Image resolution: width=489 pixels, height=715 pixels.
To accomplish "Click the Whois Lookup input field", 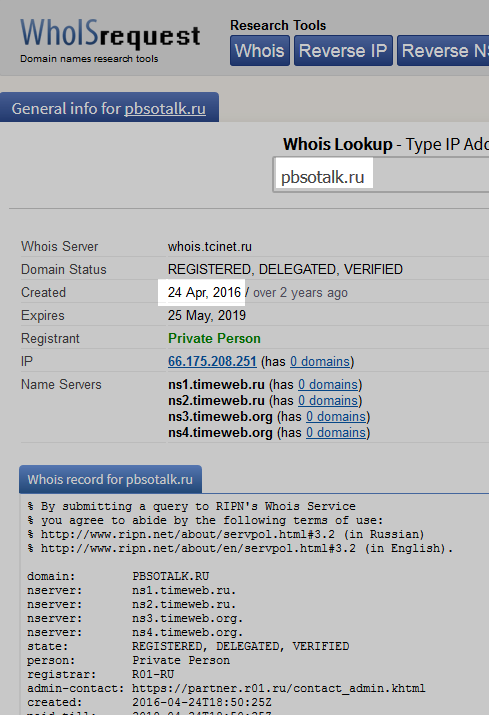I will coord(381,175).
